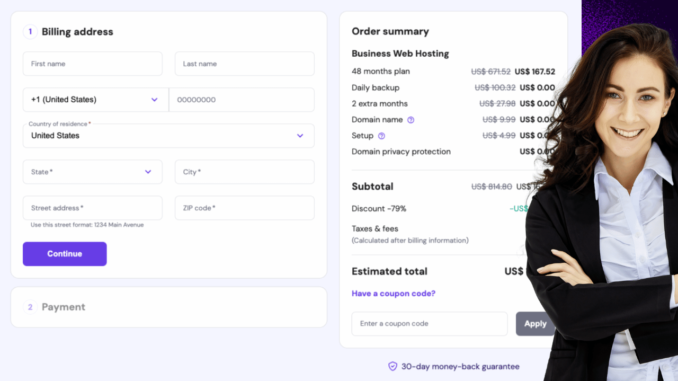Click the US$ 167.52 plan price
678x381 pixels.
click(535, 71)
